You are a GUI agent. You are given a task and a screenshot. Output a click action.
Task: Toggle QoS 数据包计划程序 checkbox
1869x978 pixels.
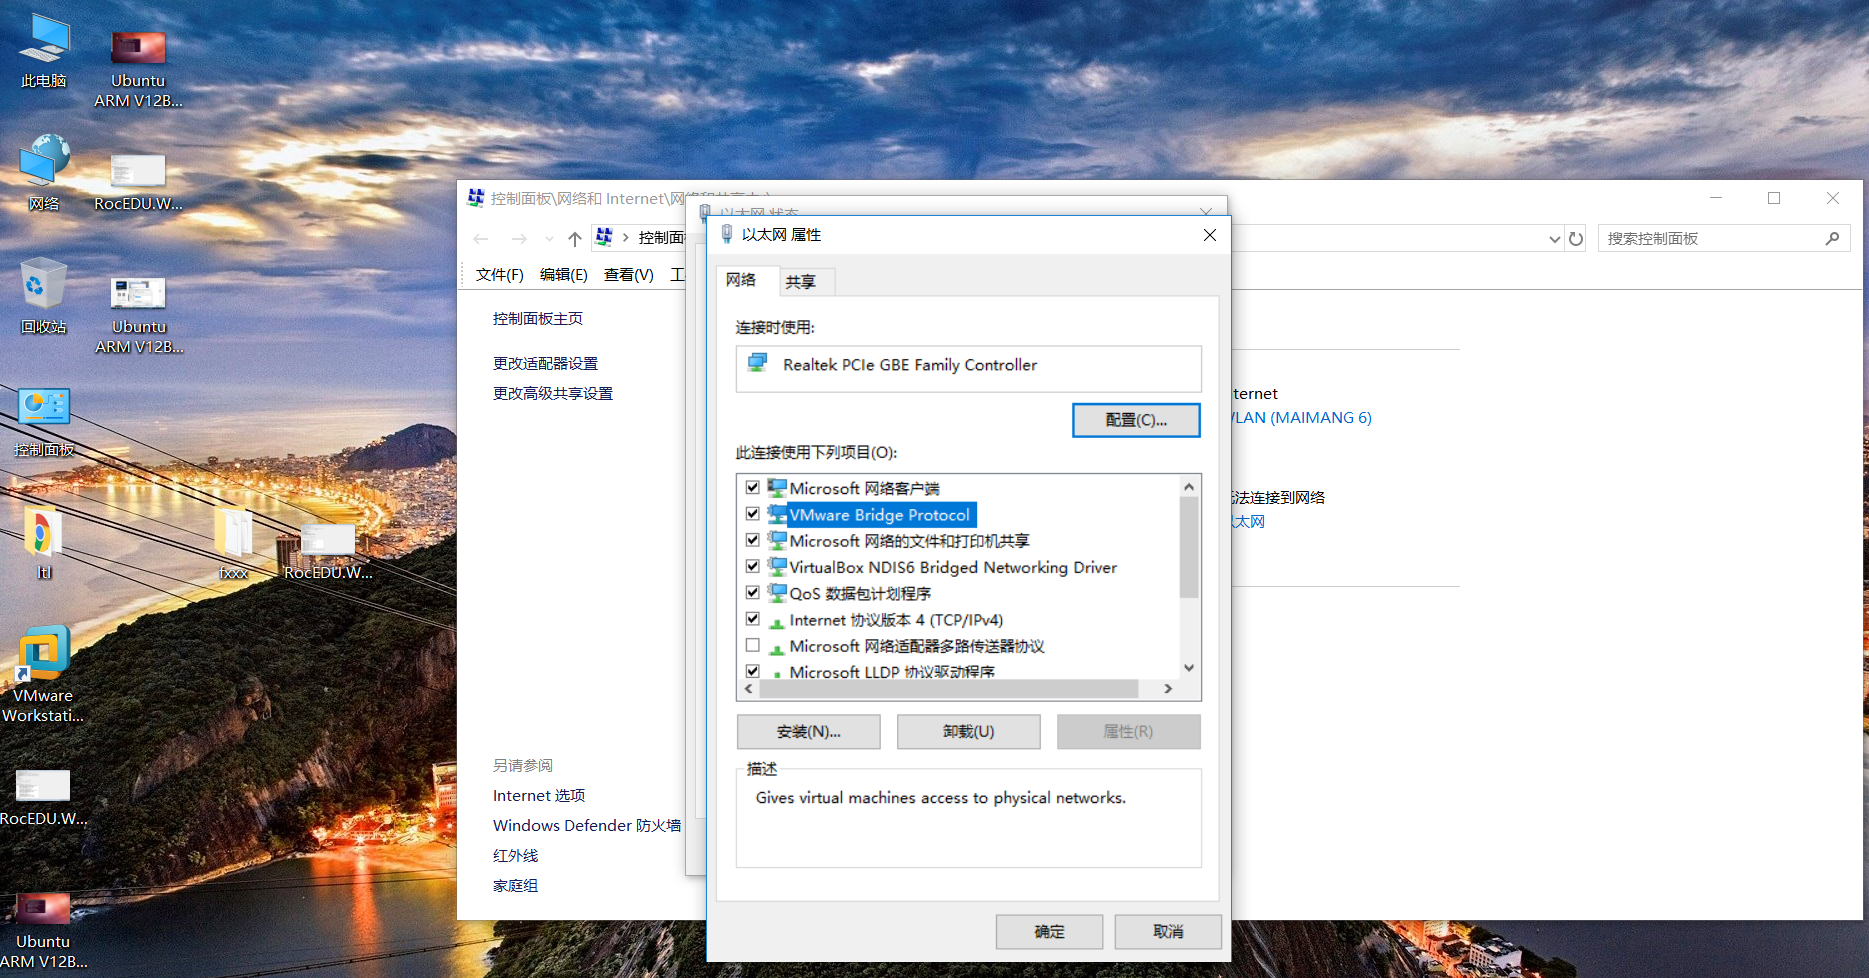pyautogui.click(x=753, y=592)
